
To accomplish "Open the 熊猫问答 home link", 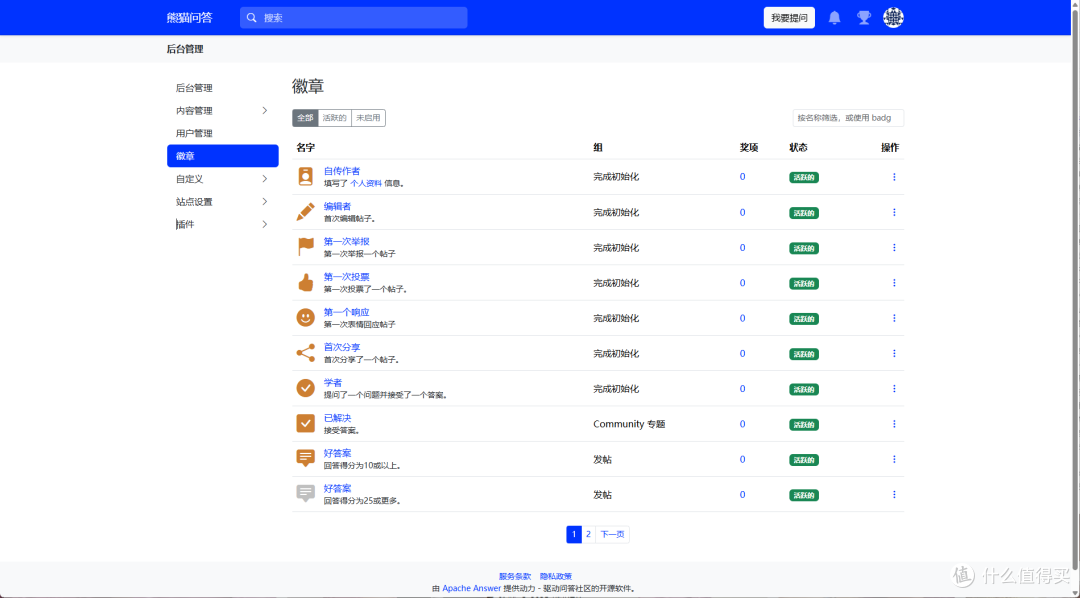I will 189,18.
